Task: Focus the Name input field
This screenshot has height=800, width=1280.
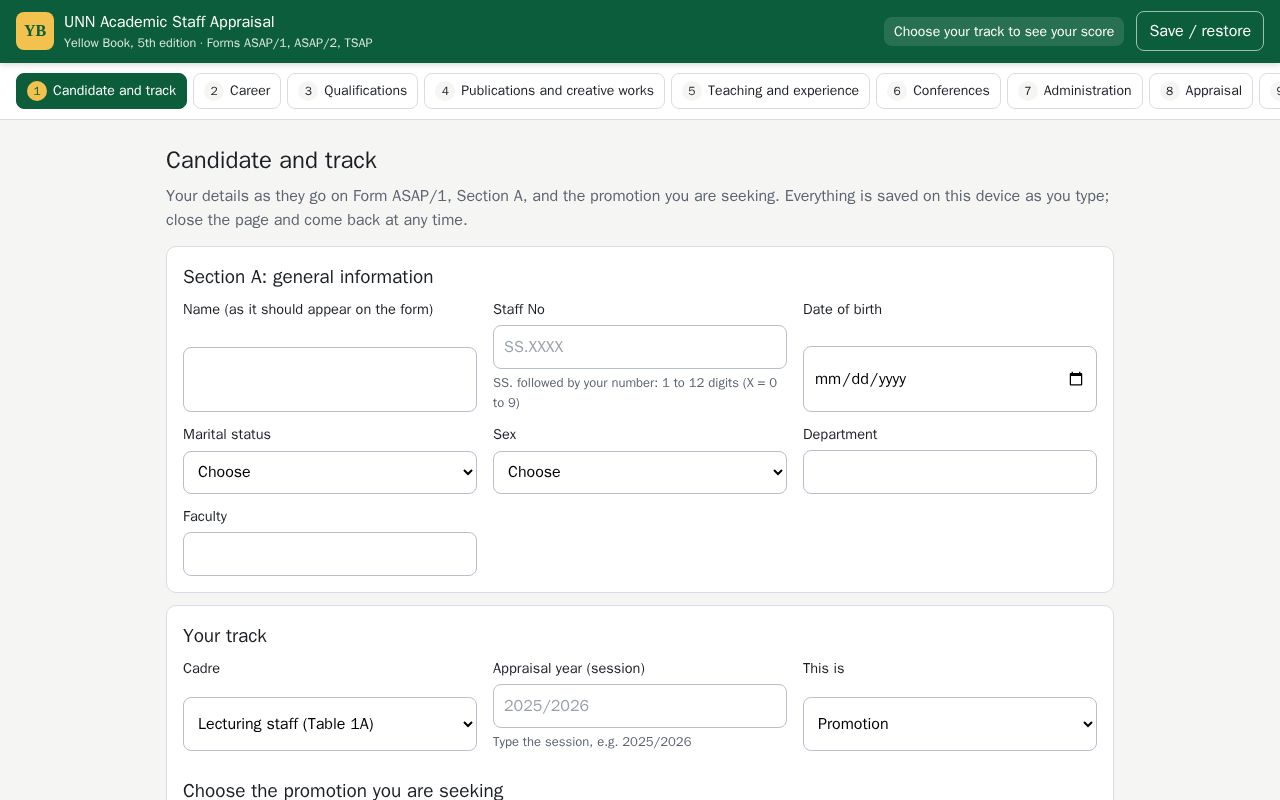Action: [330, 379]
